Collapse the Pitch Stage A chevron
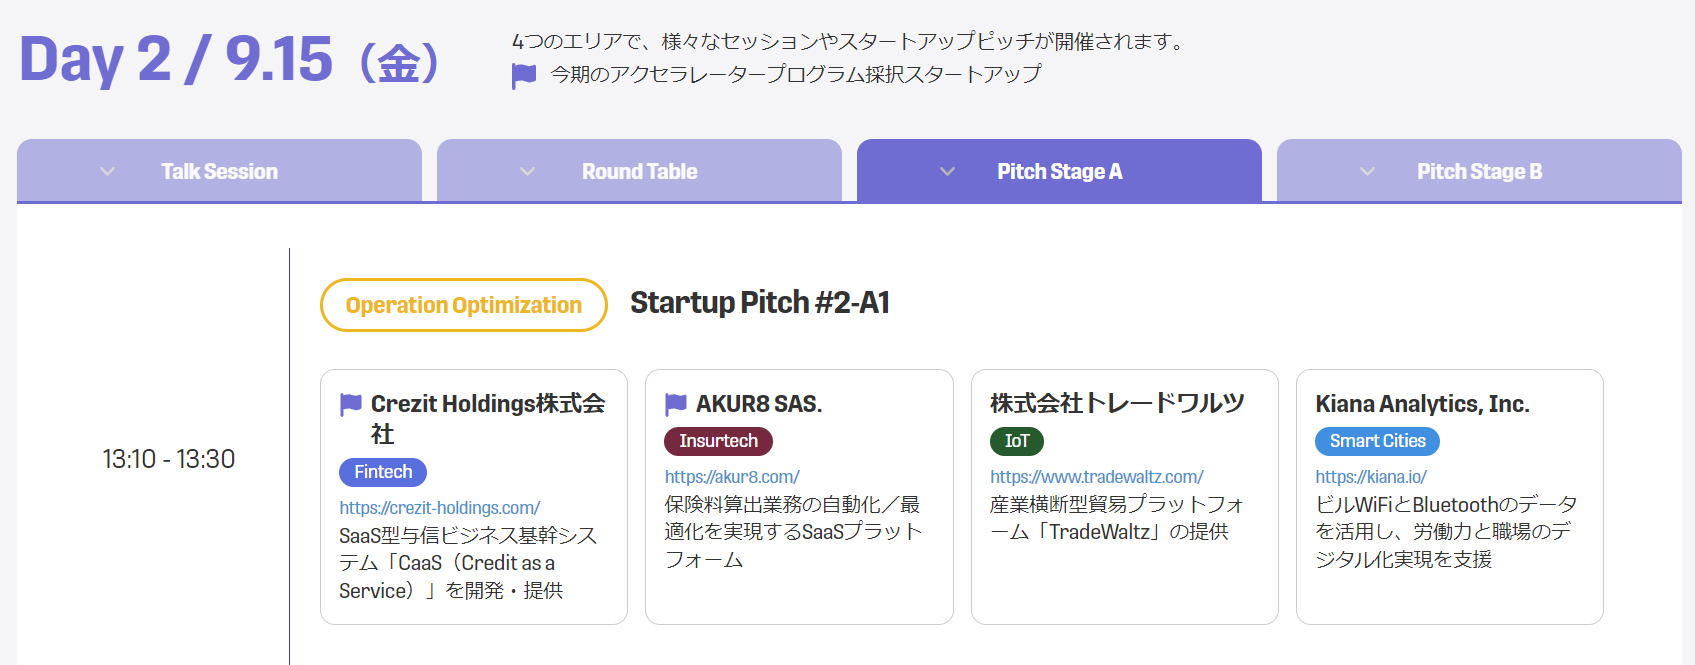 click(x=947, y=172)
